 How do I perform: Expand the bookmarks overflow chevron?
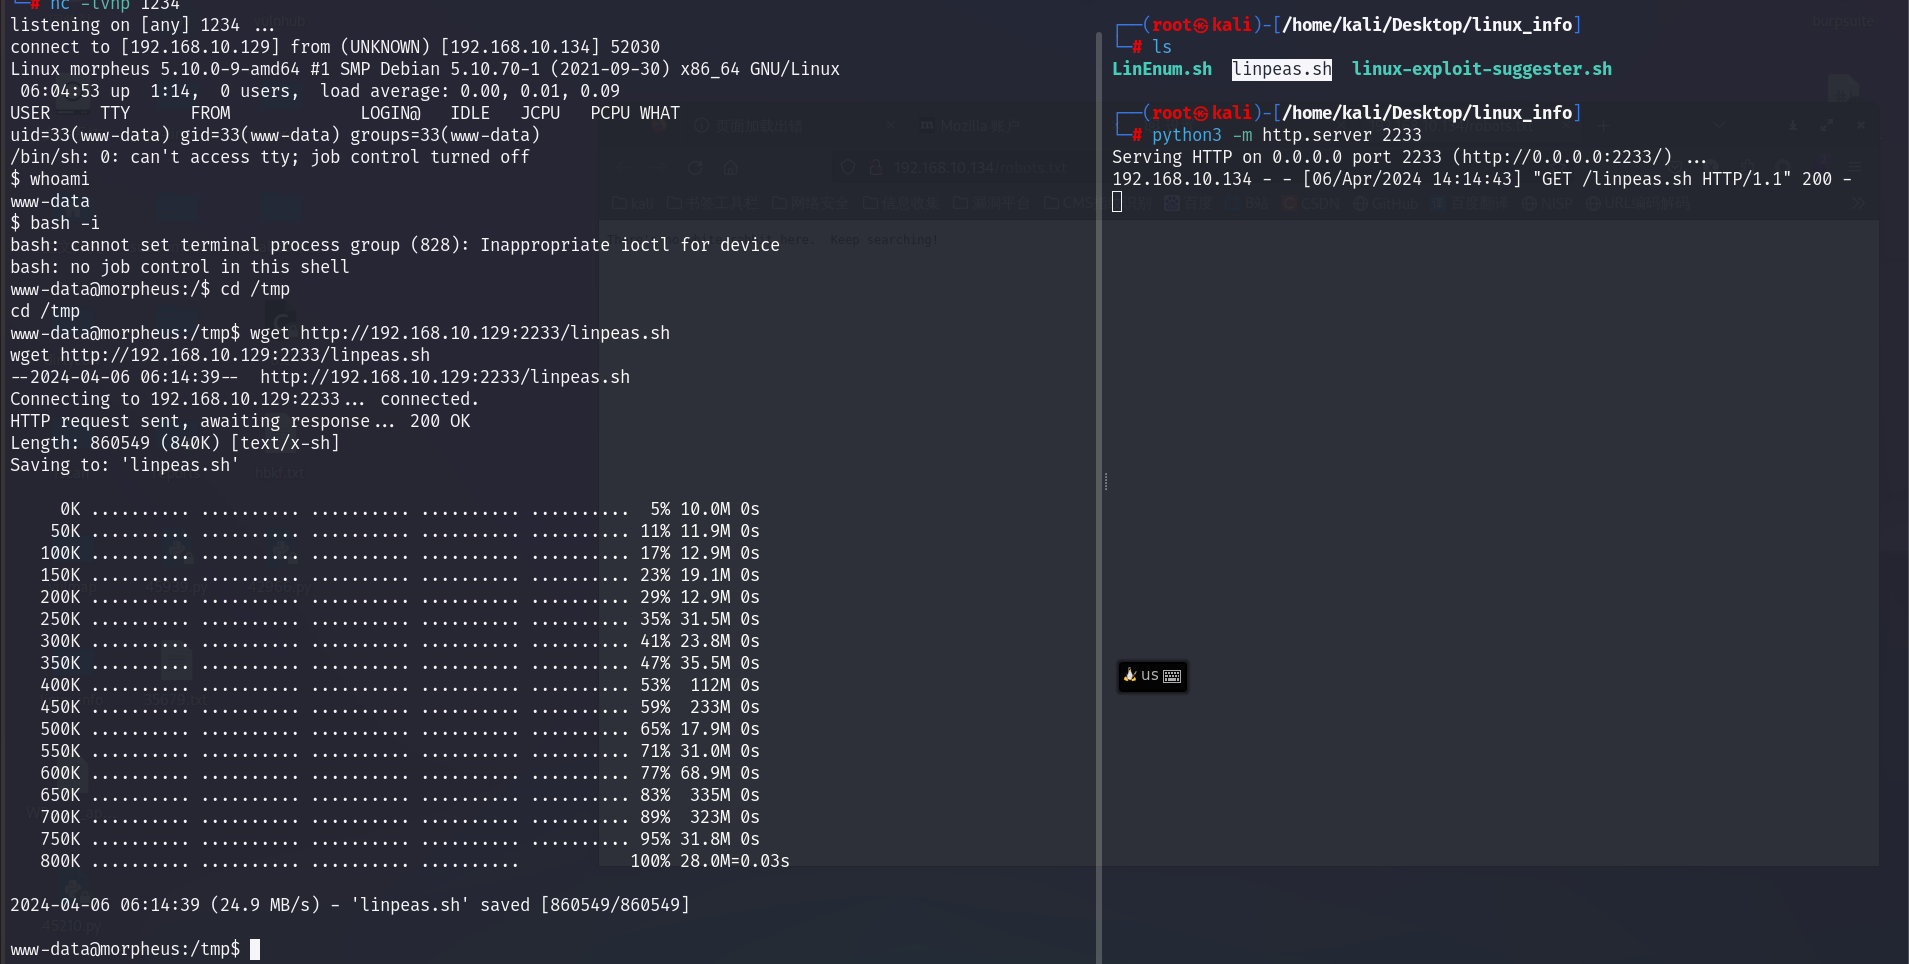(x=1858, y=202)
